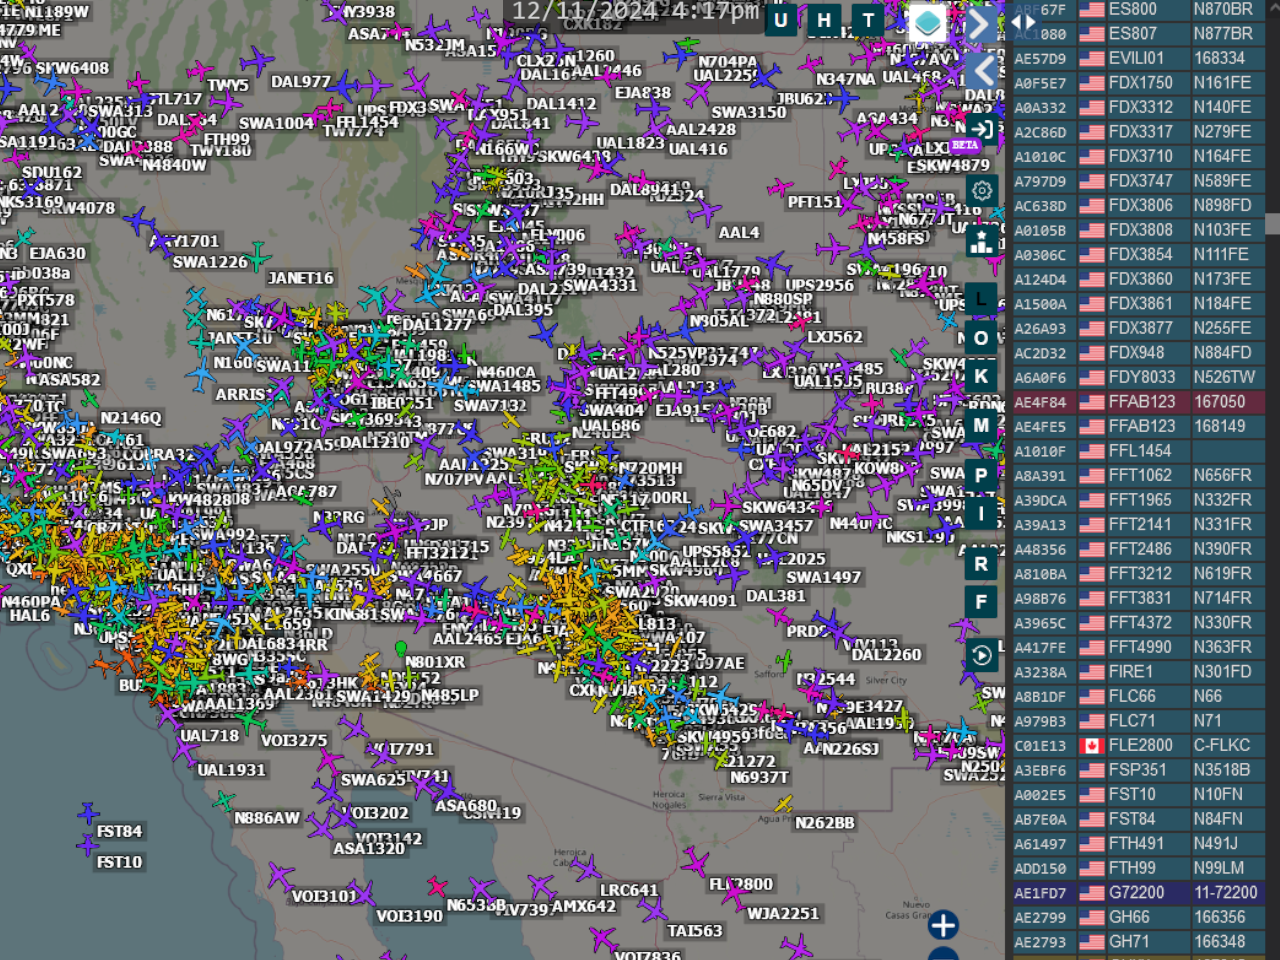Click the US flag in the FIRE1 row
Image resolution: width=1280 pixels, height=960 pixels.
pyautogui.click(x=1092, y=672)
